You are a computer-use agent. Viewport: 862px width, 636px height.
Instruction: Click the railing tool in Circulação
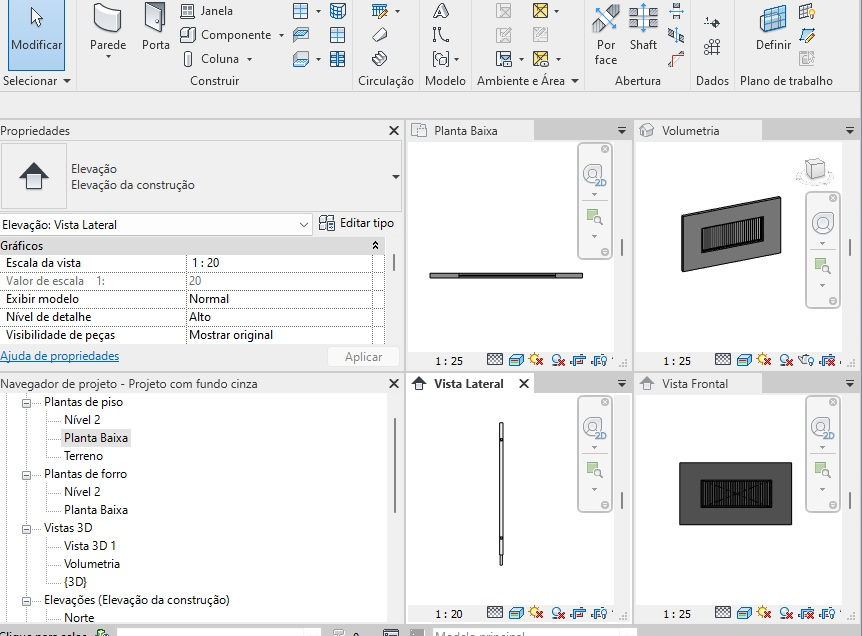coord(380,11)
